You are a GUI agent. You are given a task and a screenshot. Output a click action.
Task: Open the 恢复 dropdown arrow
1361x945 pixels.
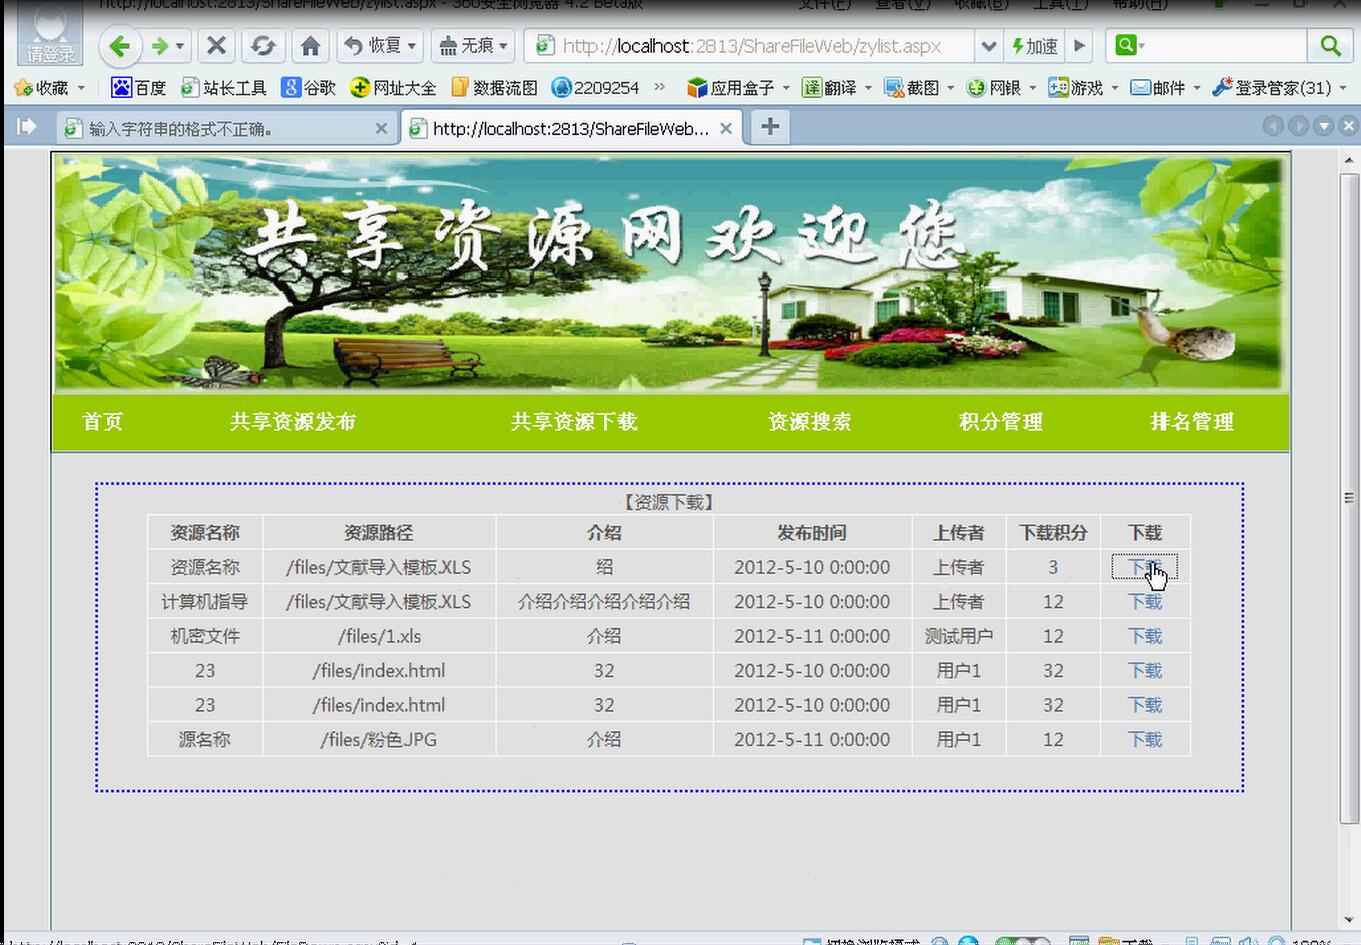412,46
